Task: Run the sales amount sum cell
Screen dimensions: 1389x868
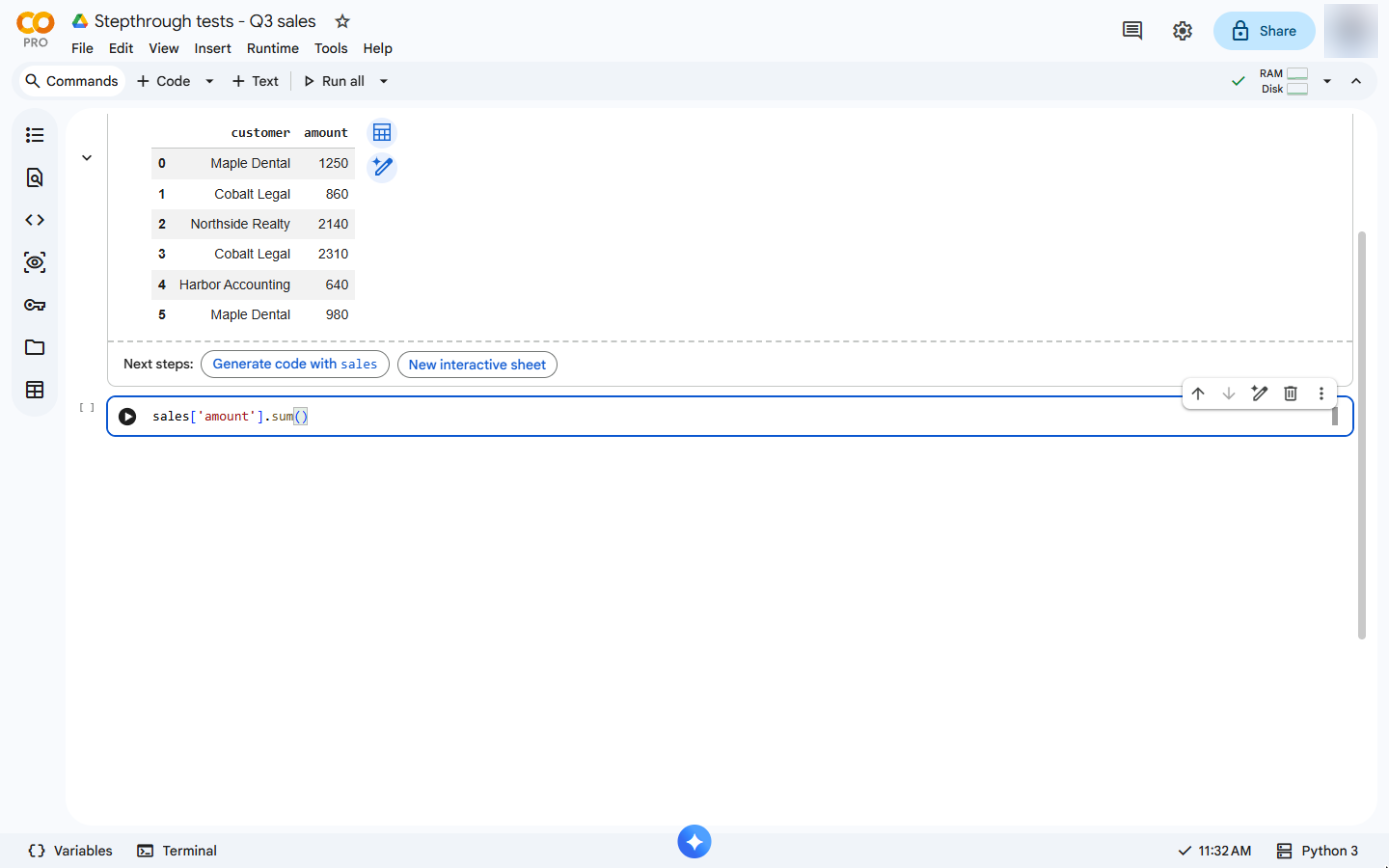Action: pos(127,416)
